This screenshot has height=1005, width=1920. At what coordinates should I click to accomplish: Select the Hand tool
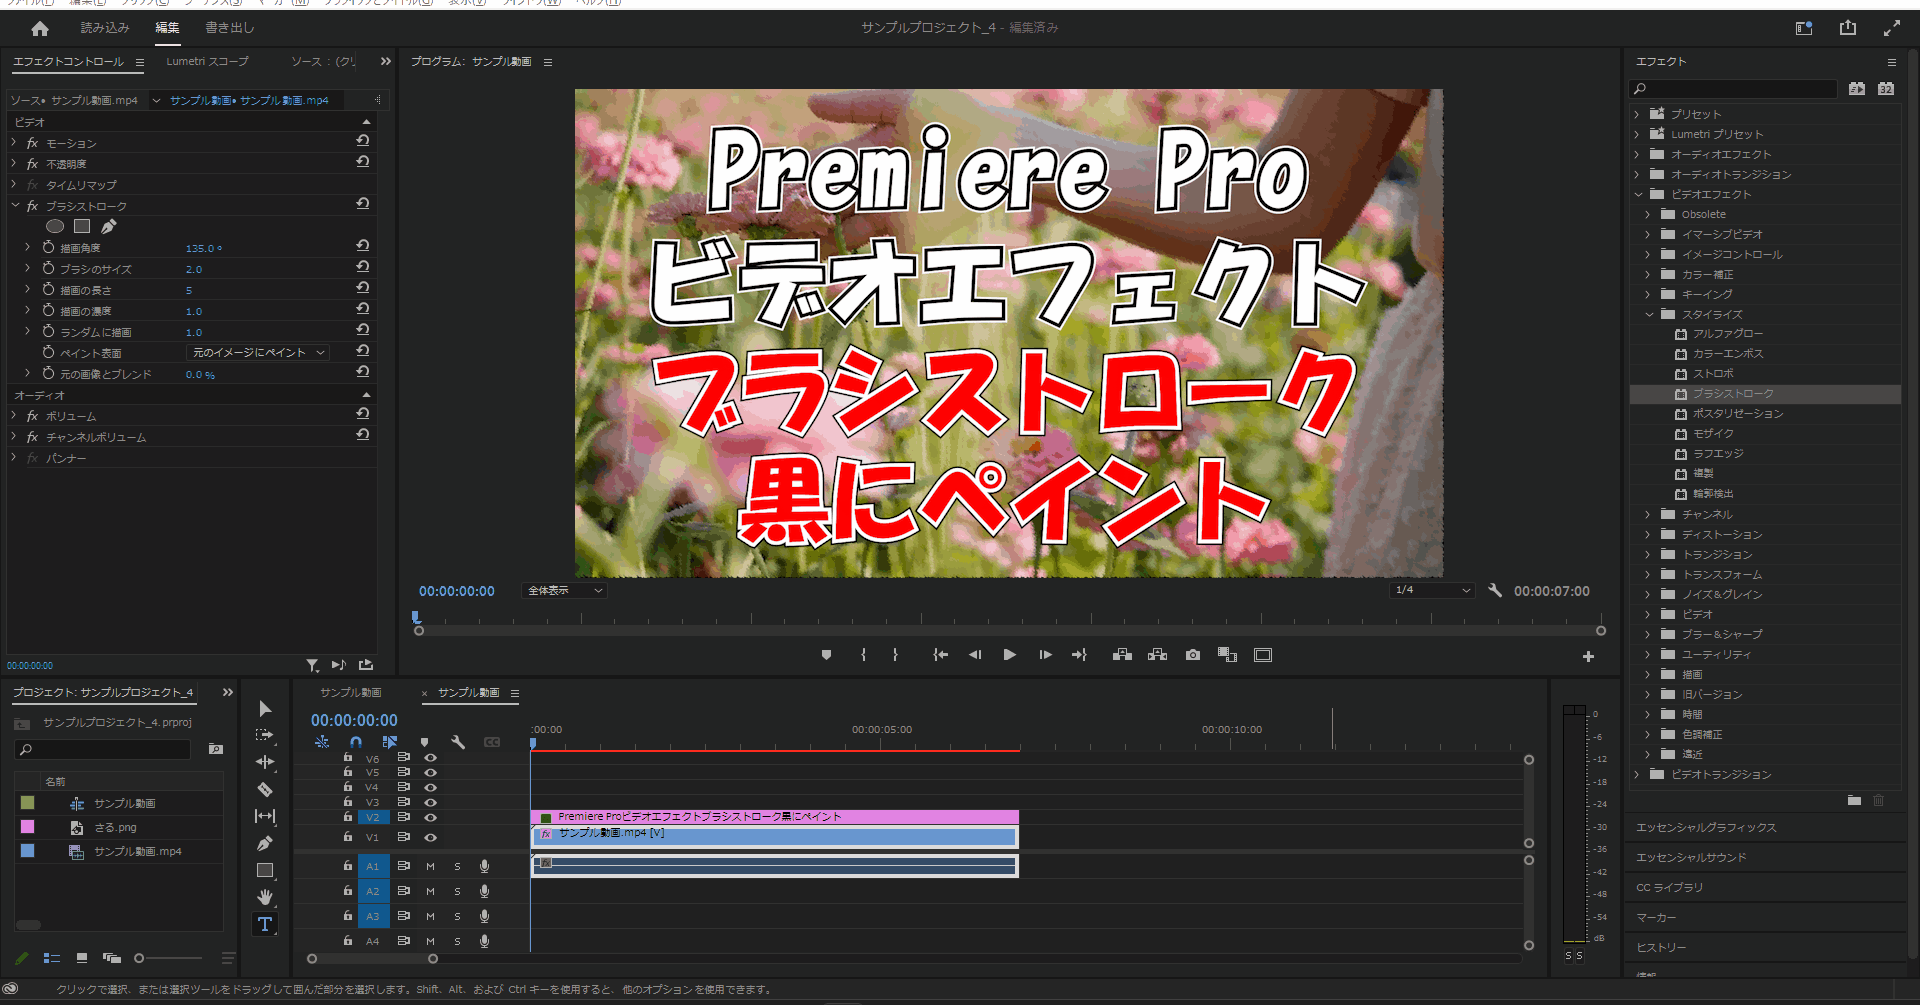coord(265,897)
